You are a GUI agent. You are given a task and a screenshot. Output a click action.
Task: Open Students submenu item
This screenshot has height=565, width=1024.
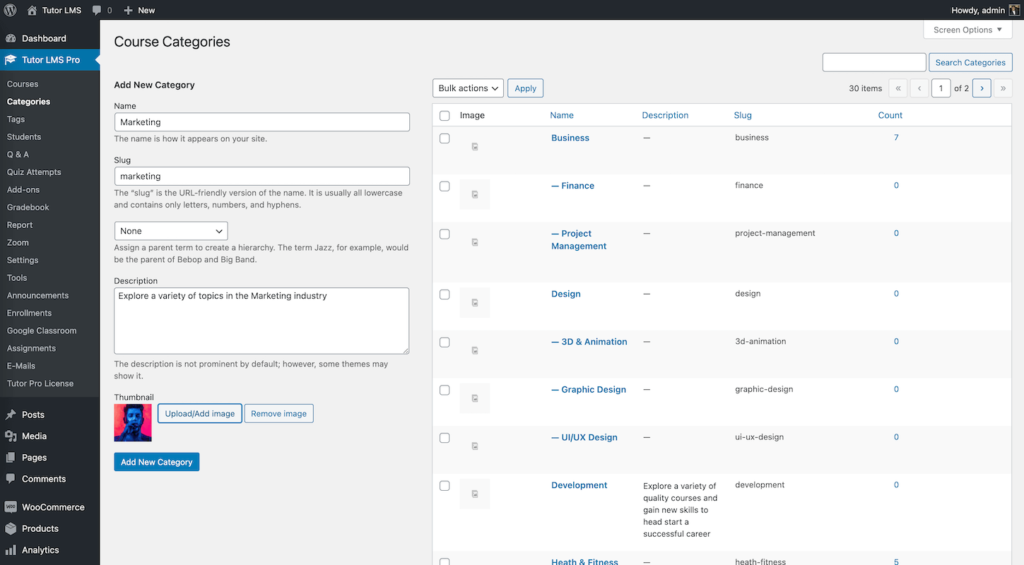pos(24,137)
